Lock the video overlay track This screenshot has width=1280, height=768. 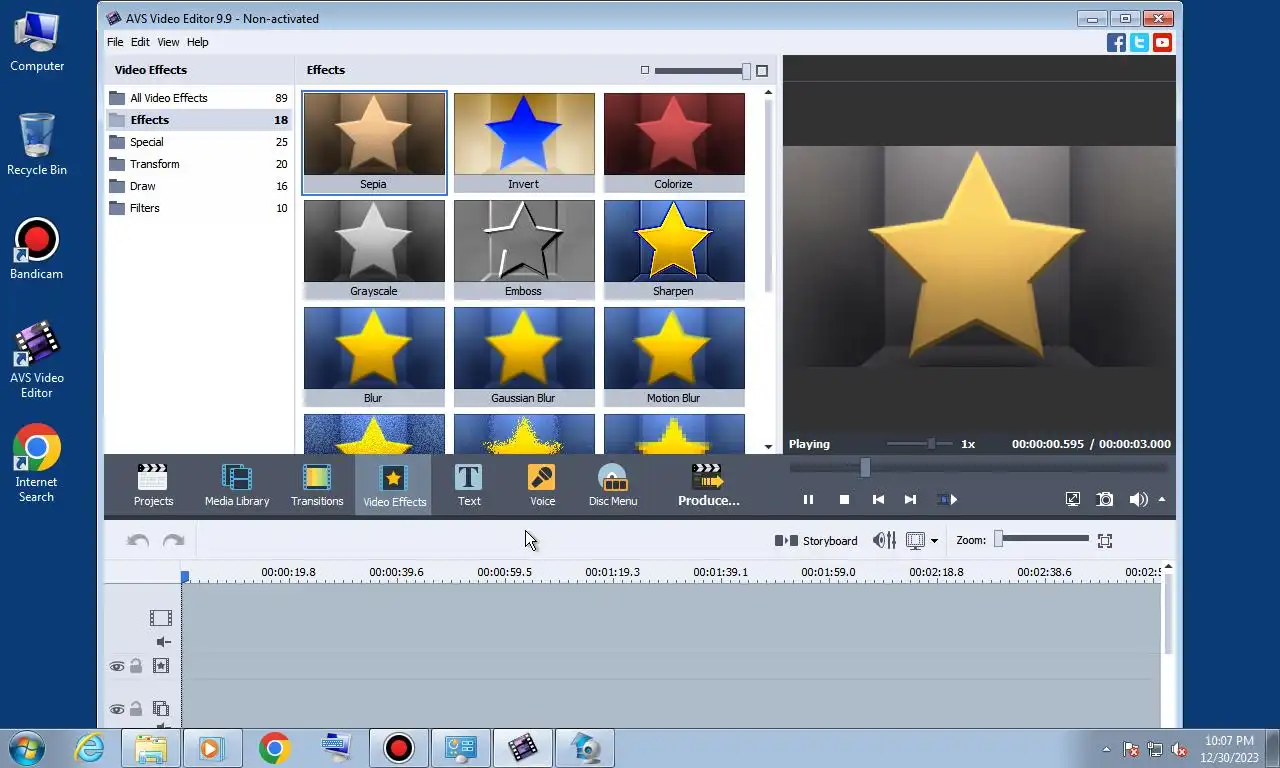(x=136, y=709)
